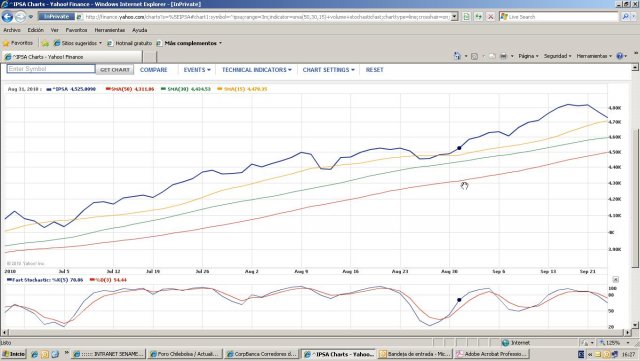Refresh the page with the refresh icon
The width and height of the screenshot is (640, 361).
pos(478,17)
